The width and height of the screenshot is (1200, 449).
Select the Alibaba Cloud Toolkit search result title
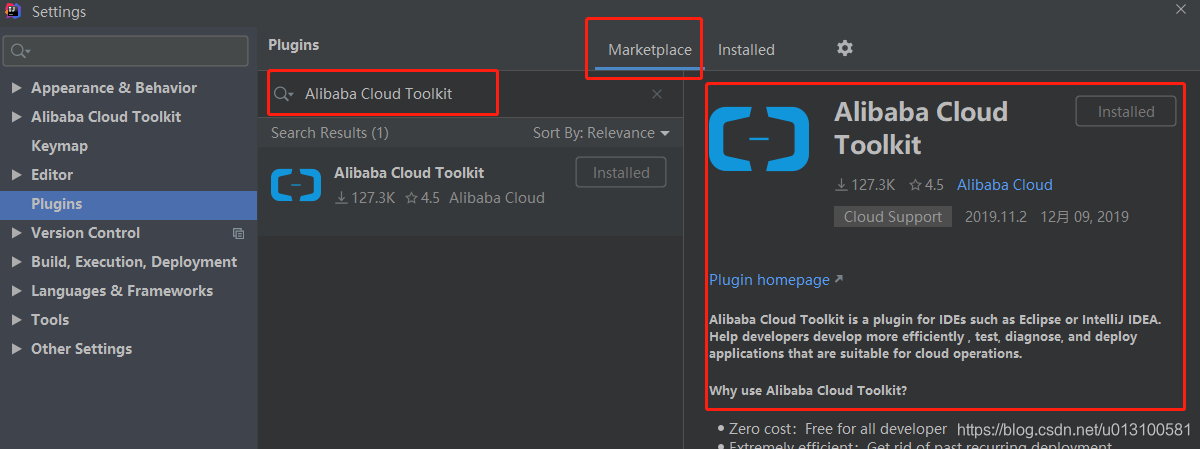click(409, 173)
